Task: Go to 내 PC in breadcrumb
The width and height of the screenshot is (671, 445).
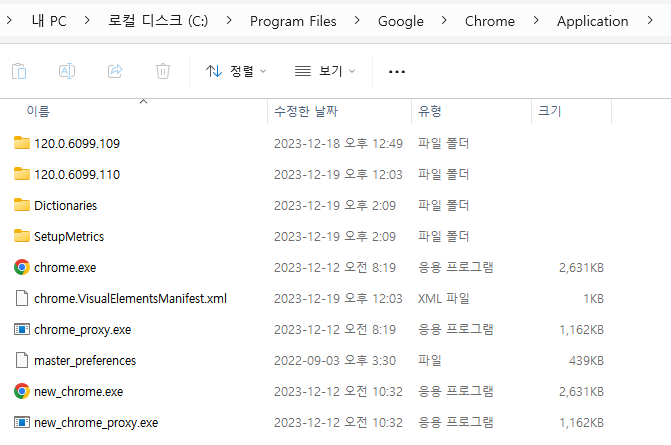Action: click(x=49, y=21)
